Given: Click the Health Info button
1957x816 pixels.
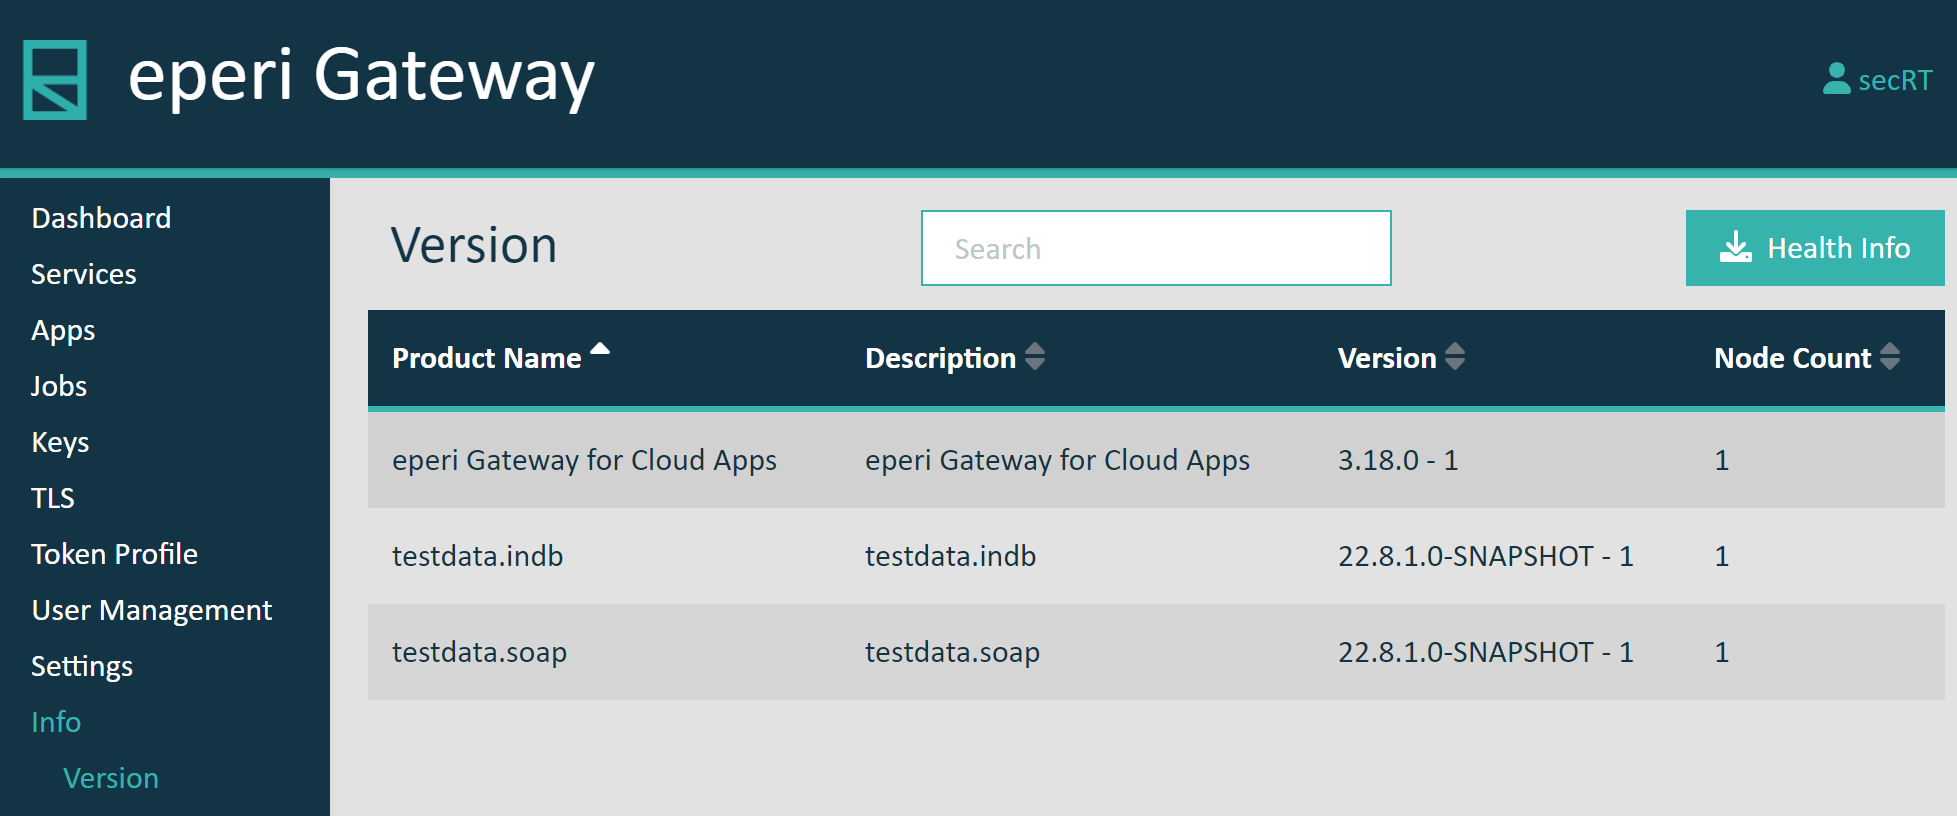Looking at the screenshot, I should [x=1815, y=248].
